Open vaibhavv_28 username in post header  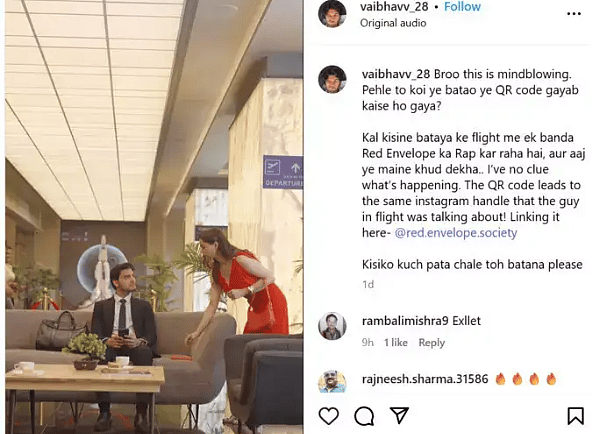point(394,6)
